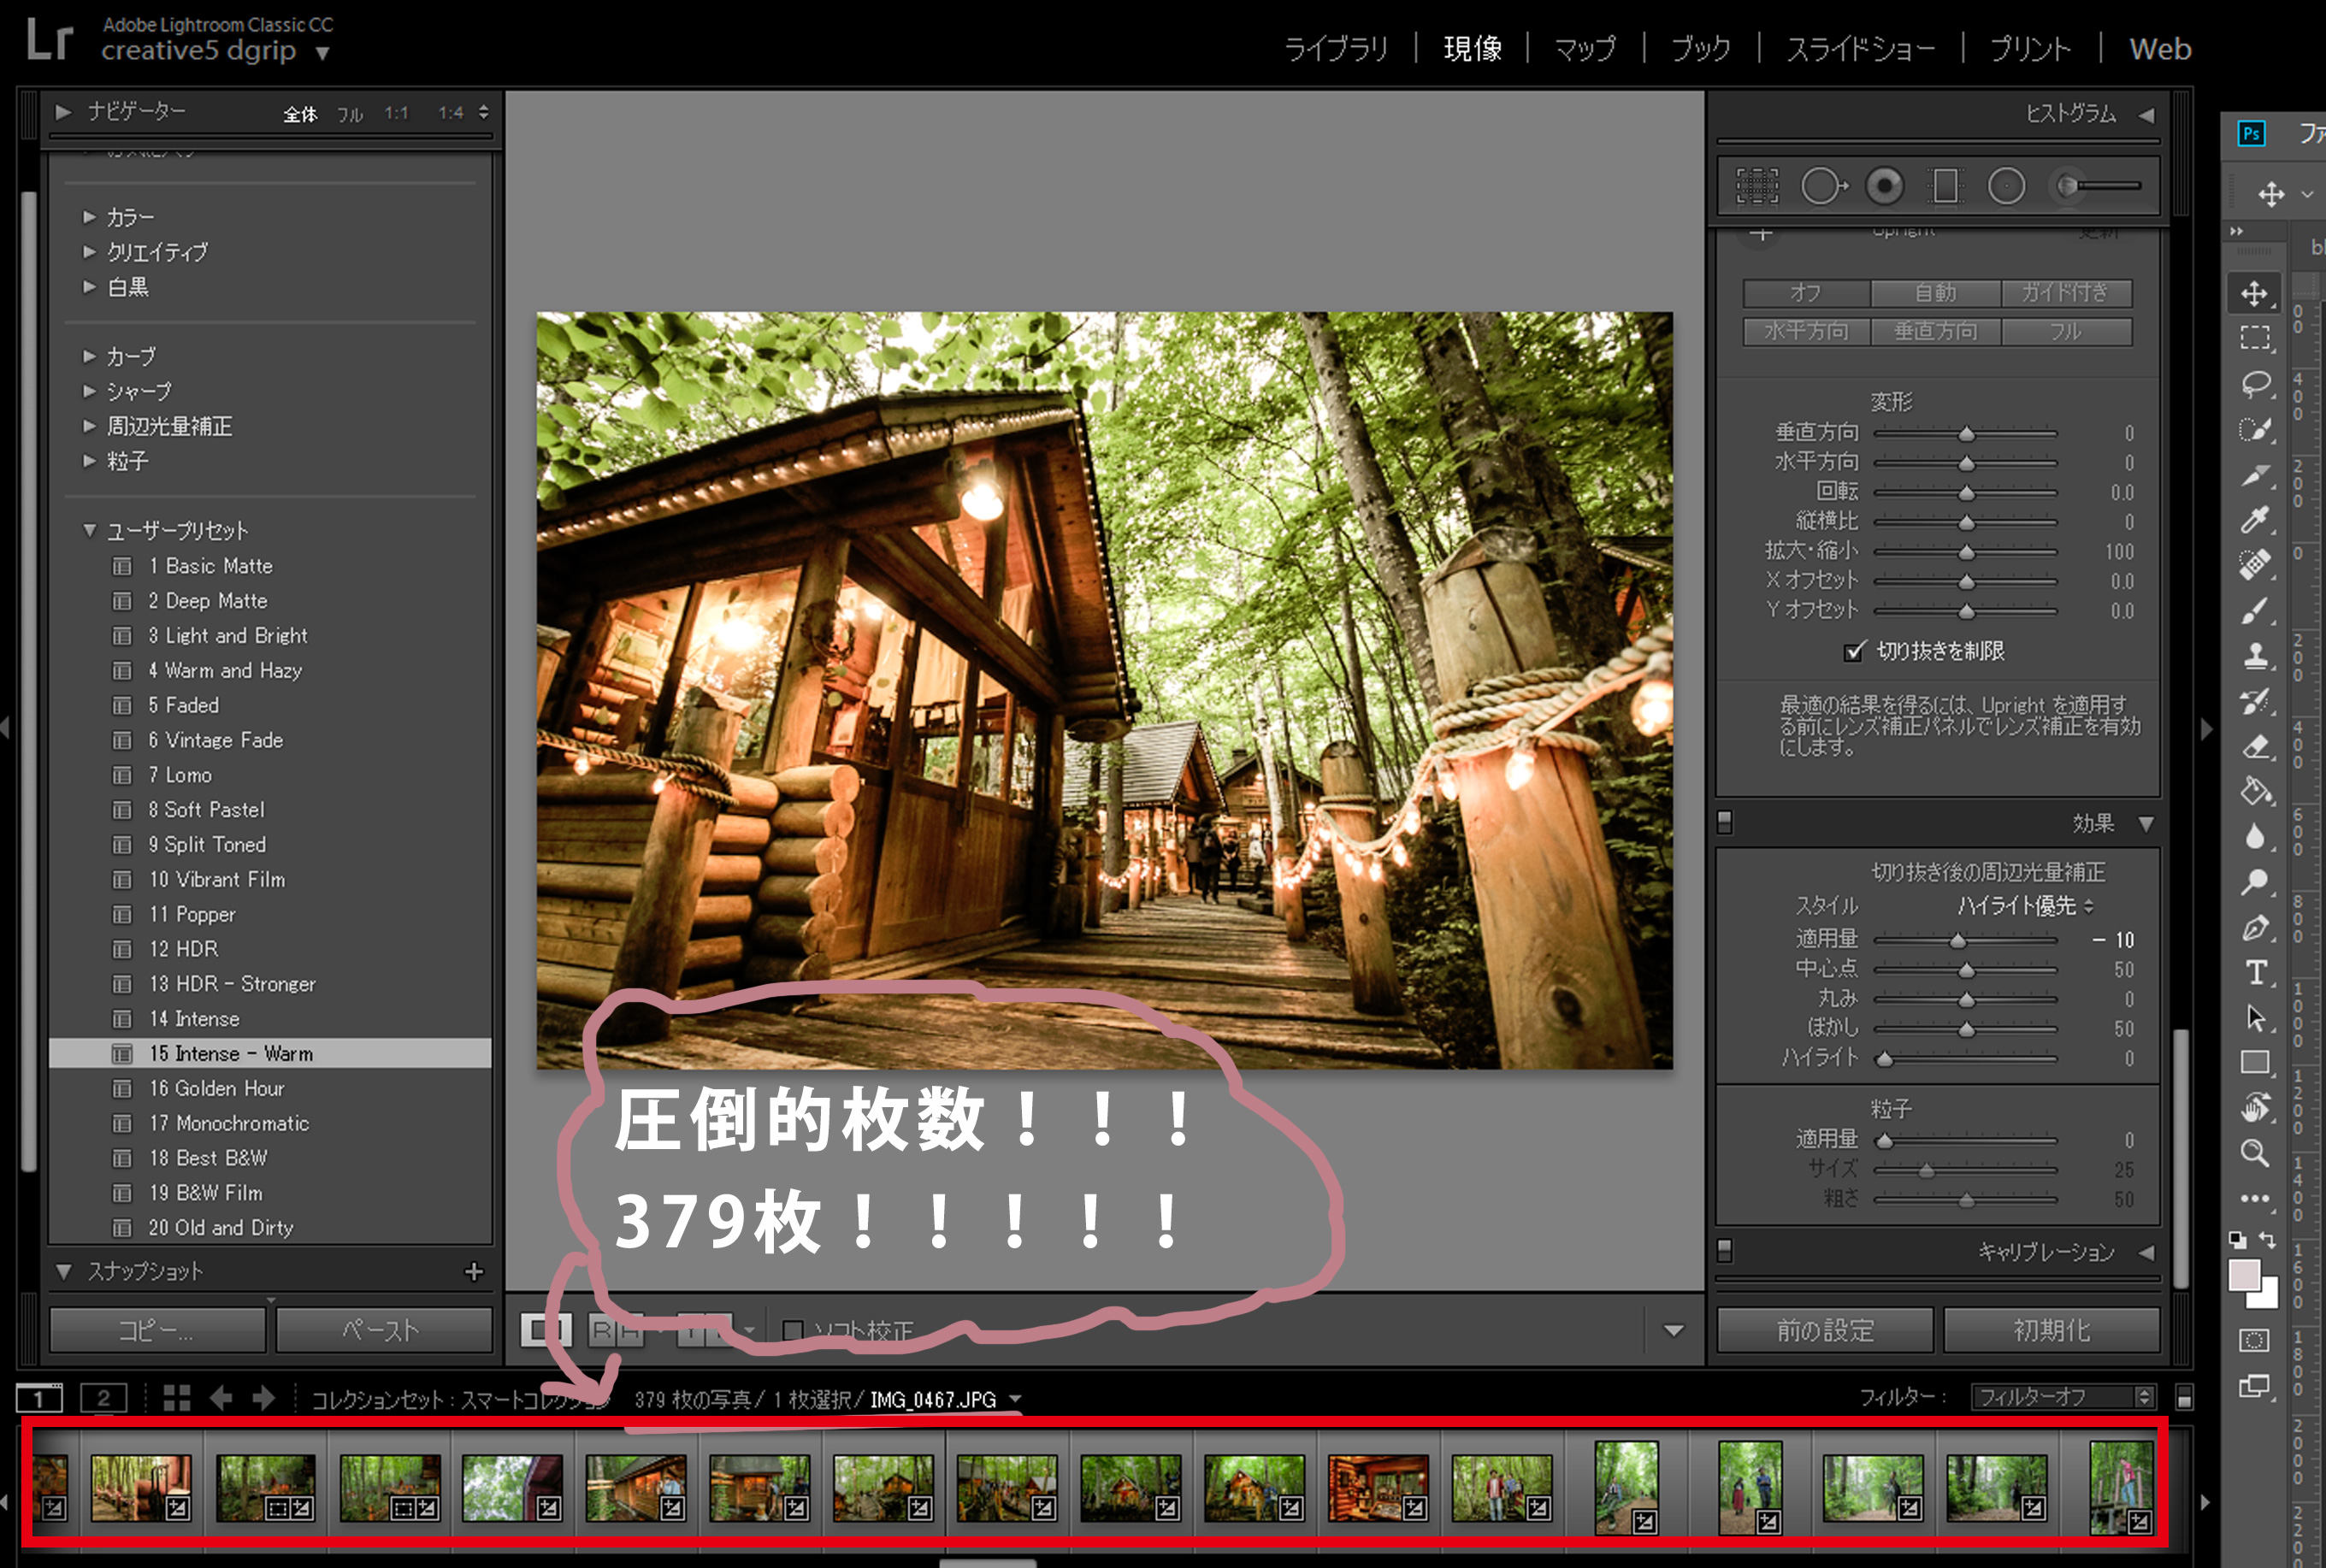Open the ブック module
2326x1568 pixels.
click(x=1701, y=48)
